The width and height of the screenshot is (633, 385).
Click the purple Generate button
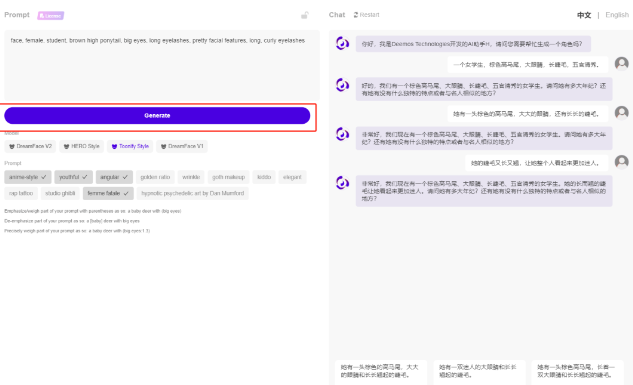[157, 115]
